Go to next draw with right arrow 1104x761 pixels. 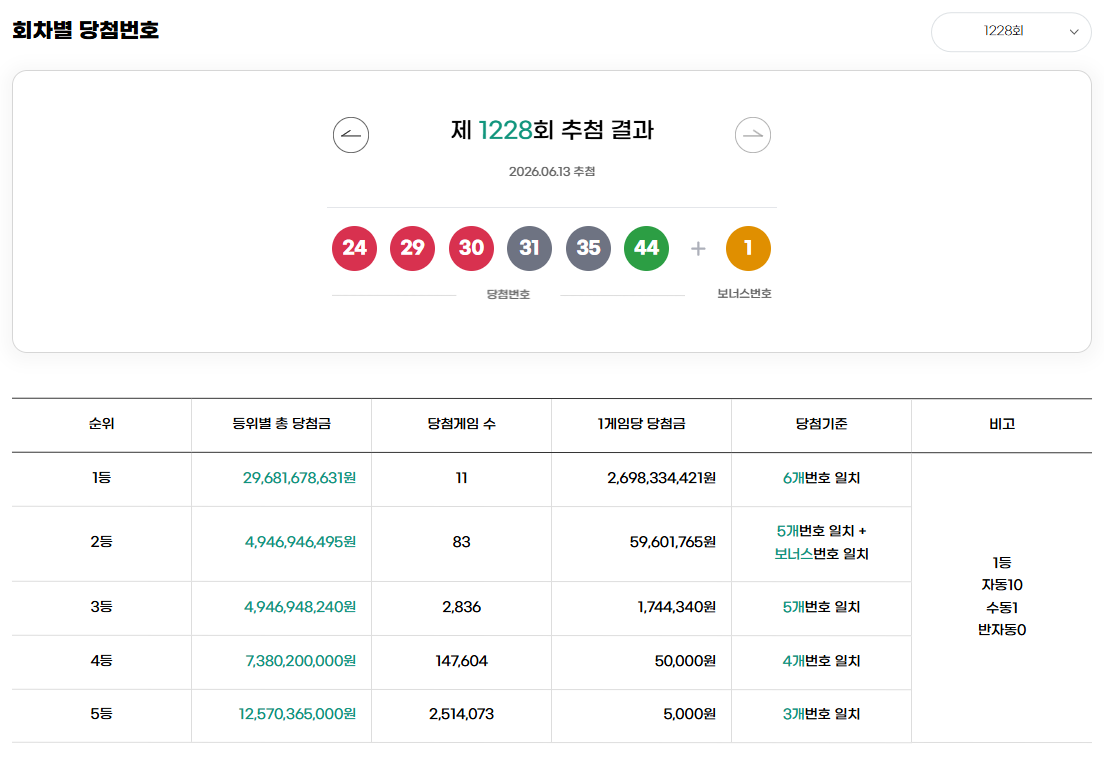point(753,135)
